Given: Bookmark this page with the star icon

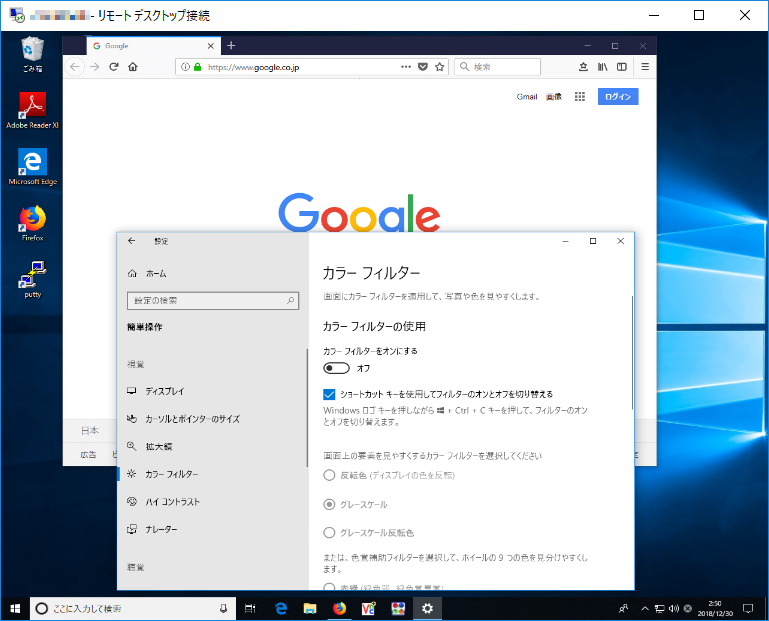Looking at the screenshot, I should tap(439, 67).
